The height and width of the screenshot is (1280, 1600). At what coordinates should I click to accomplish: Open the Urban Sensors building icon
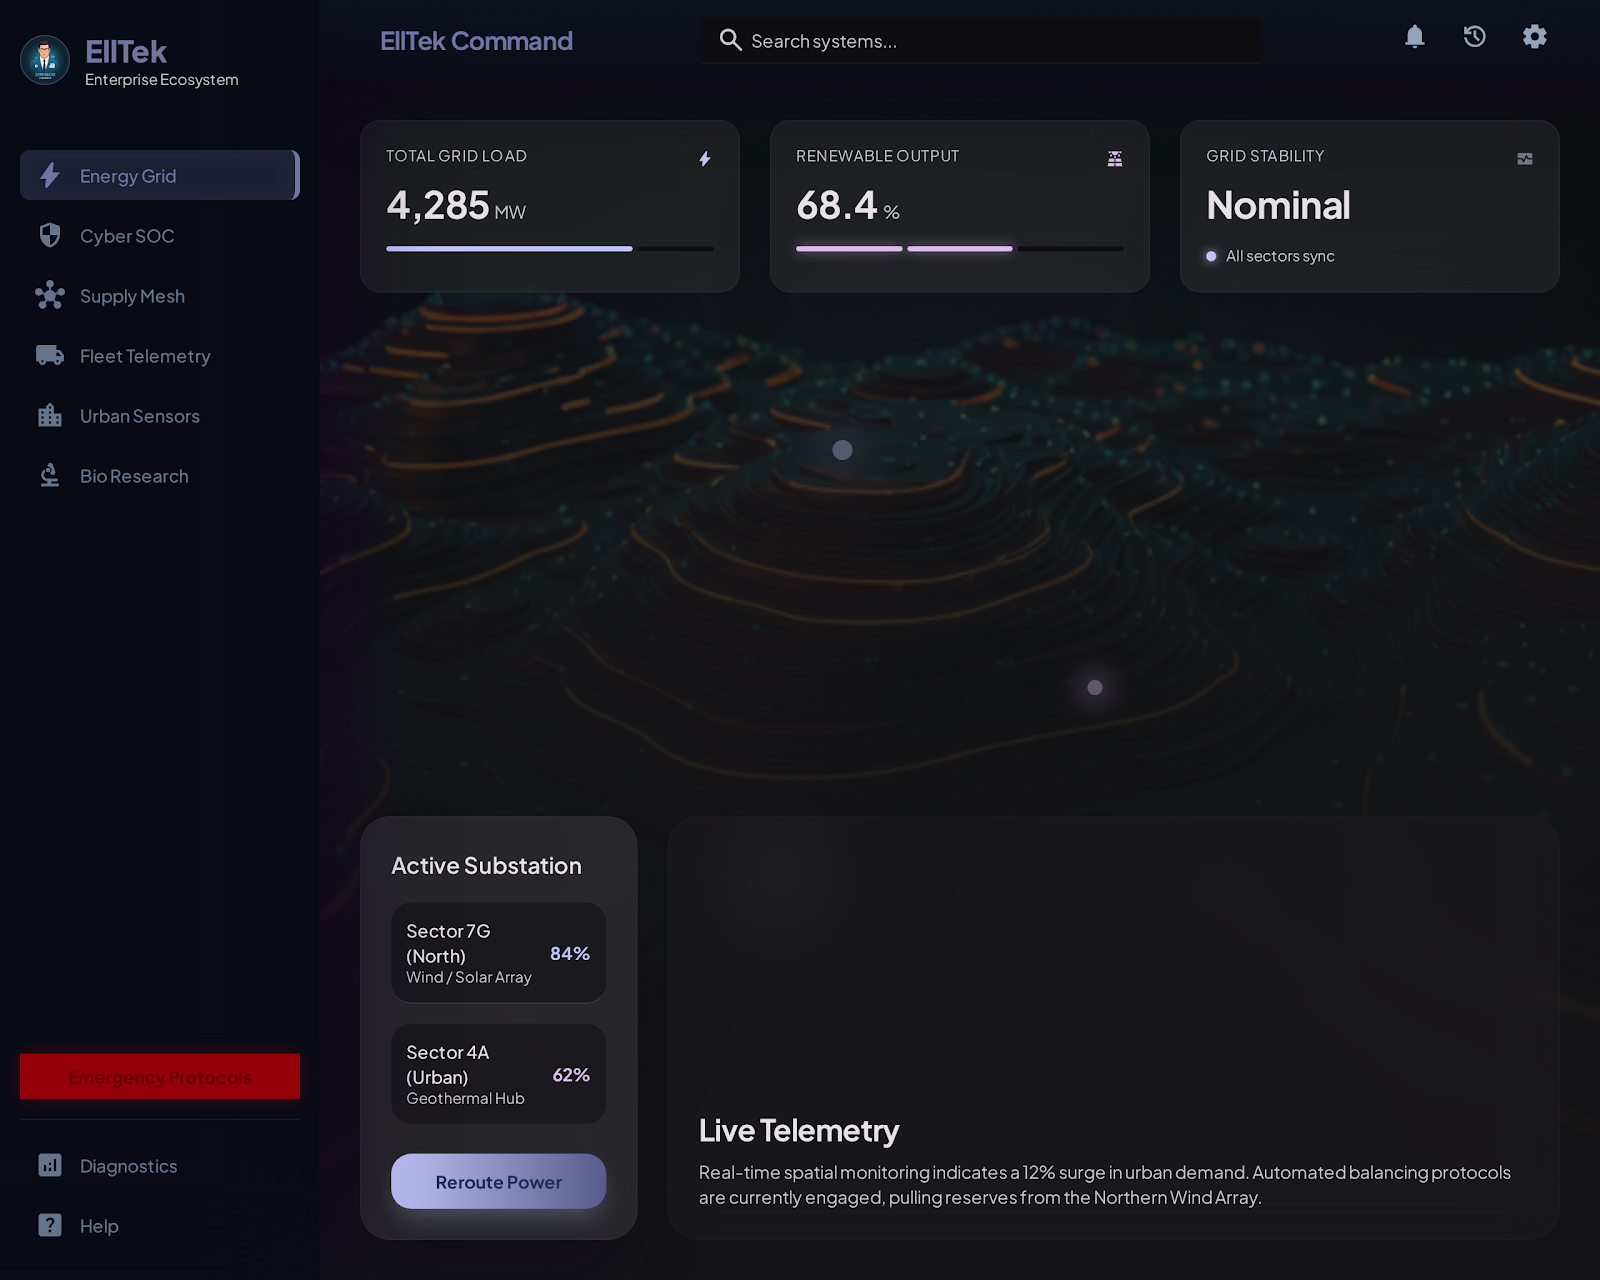point(48,415)
